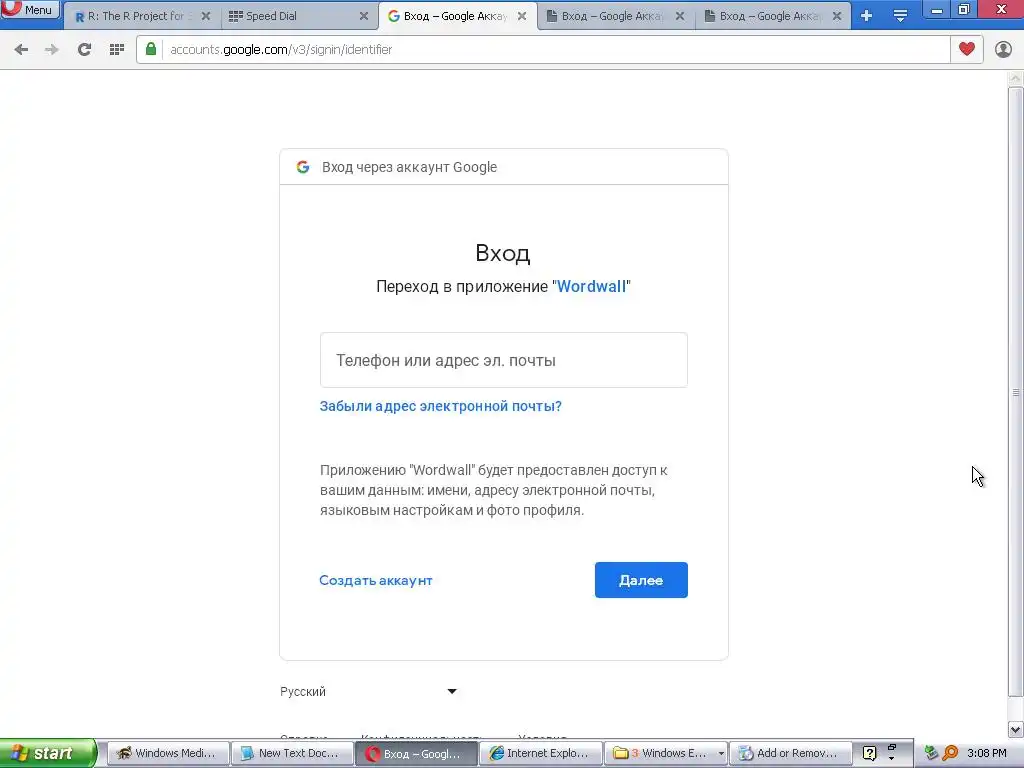Viewport: 1024px width, 768px height.
Task: Close the Speed Dial tab
Action: (x=364, y=16)
